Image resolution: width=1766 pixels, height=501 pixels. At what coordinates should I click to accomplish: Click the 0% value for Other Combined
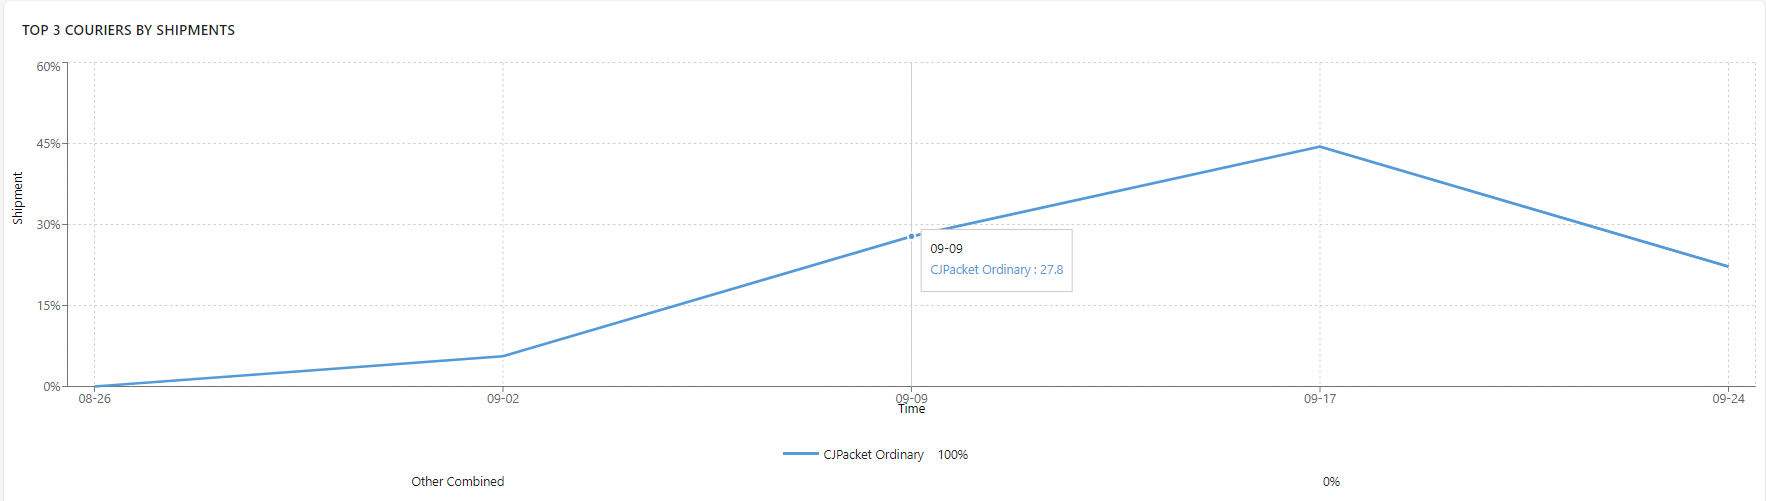pyautogui.click(x=1331, y=481)
